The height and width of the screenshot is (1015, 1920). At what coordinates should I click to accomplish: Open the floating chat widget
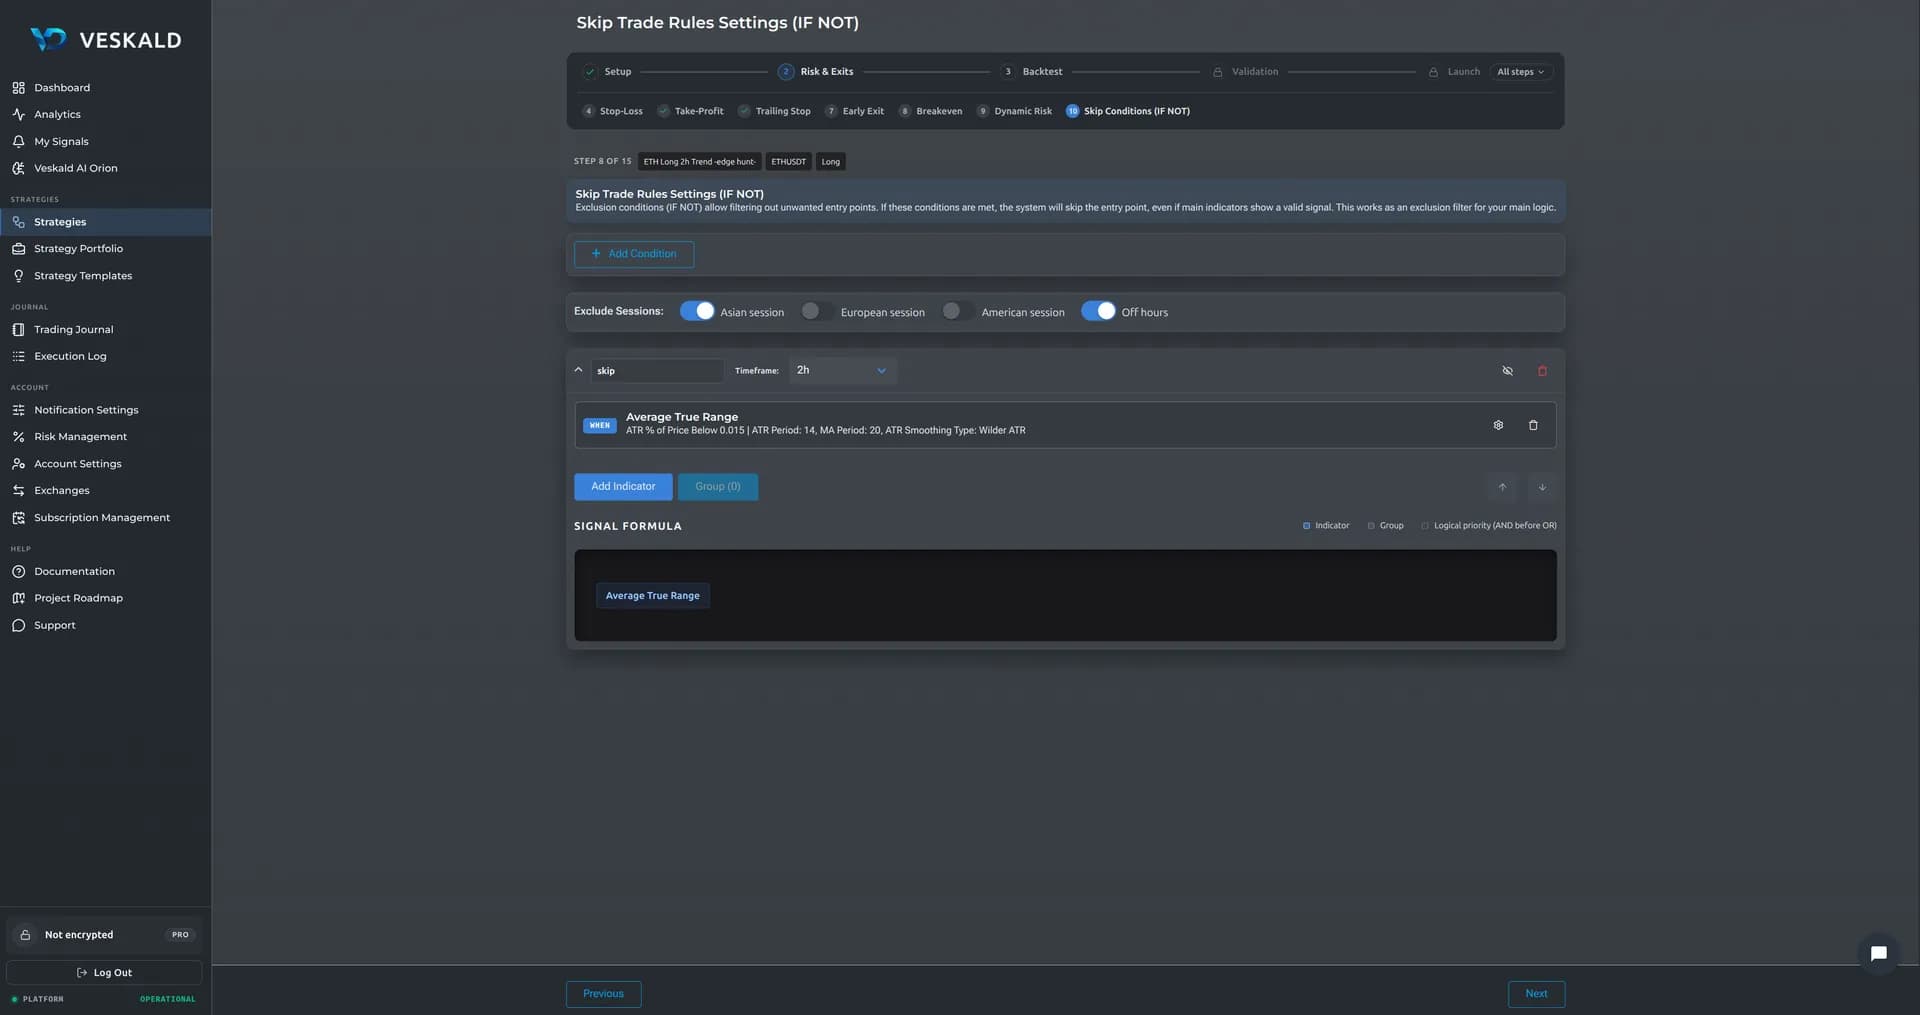tap(1878, 954)
